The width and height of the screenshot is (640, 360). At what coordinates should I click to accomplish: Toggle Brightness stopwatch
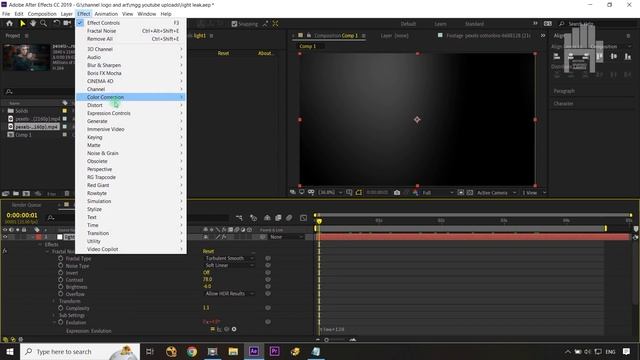(x=60, y=287)
